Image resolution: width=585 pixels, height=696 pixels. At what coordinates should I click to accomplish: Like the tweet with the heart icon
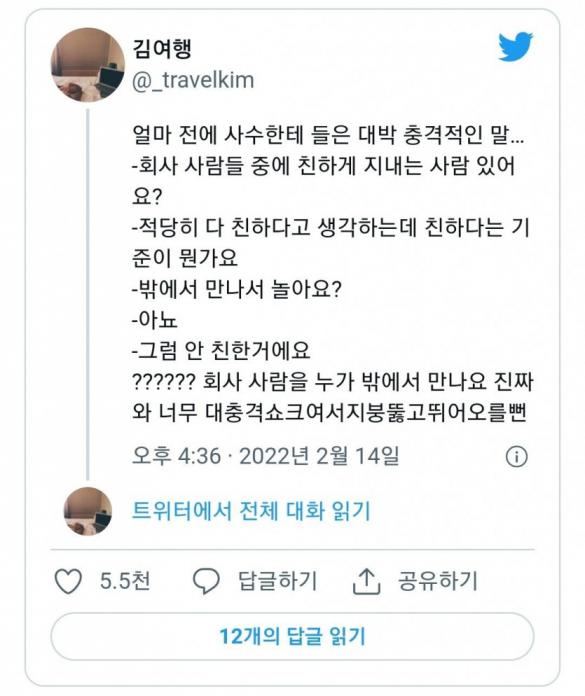68,581
